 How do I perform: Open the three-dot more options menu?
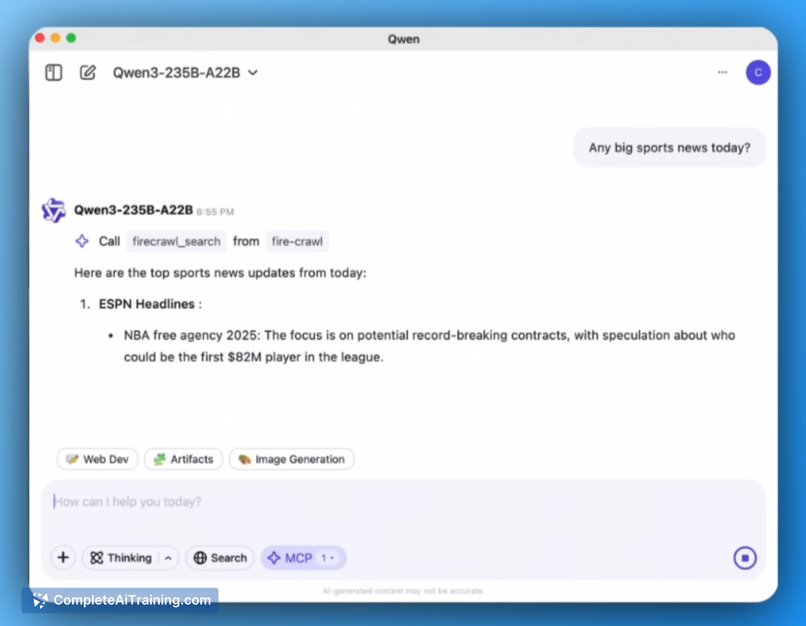pyautogui.click(x=722, y=72)
